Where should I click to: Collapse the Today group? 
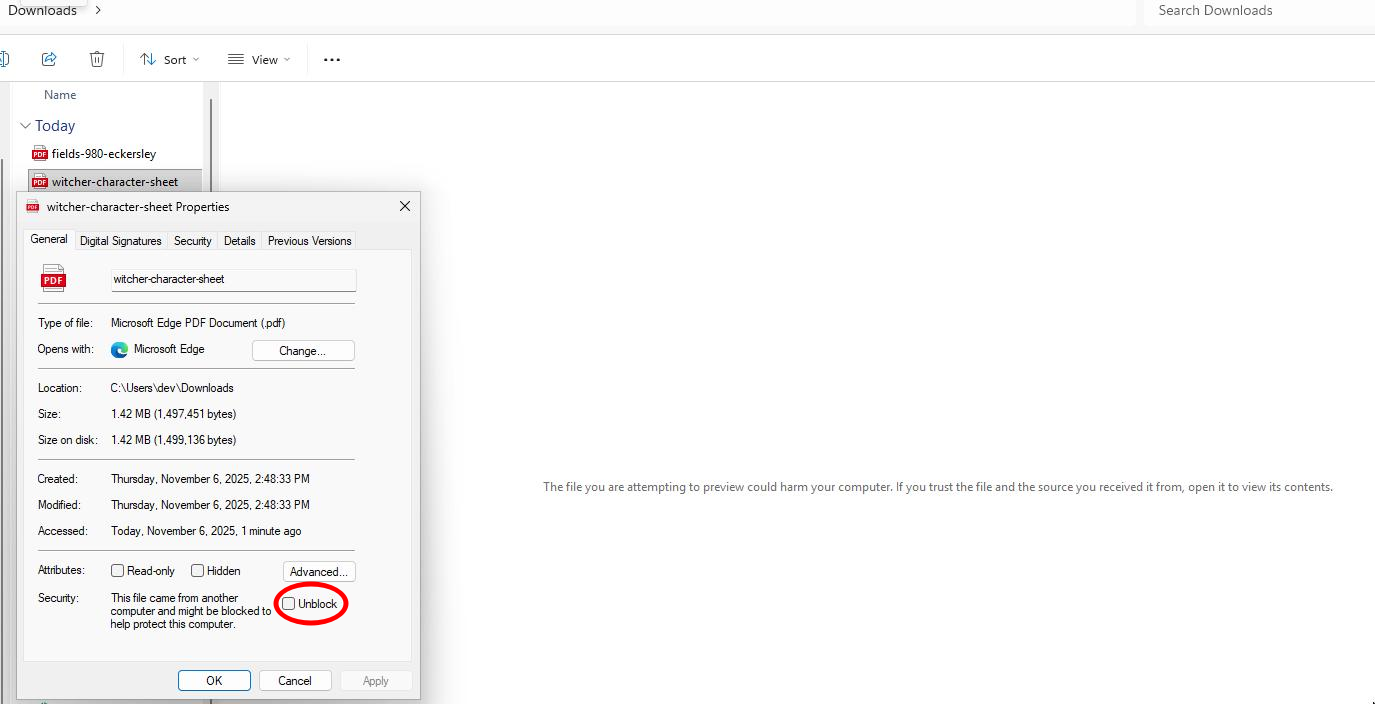(x=26, y=126)
